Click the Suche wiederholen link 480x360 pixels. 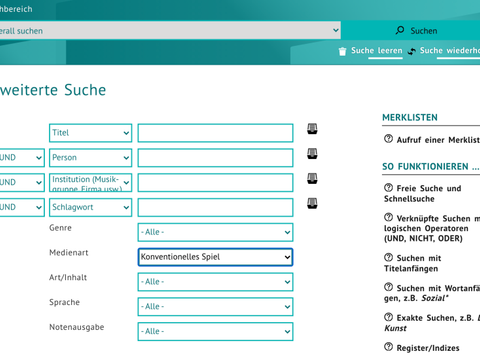450,51
